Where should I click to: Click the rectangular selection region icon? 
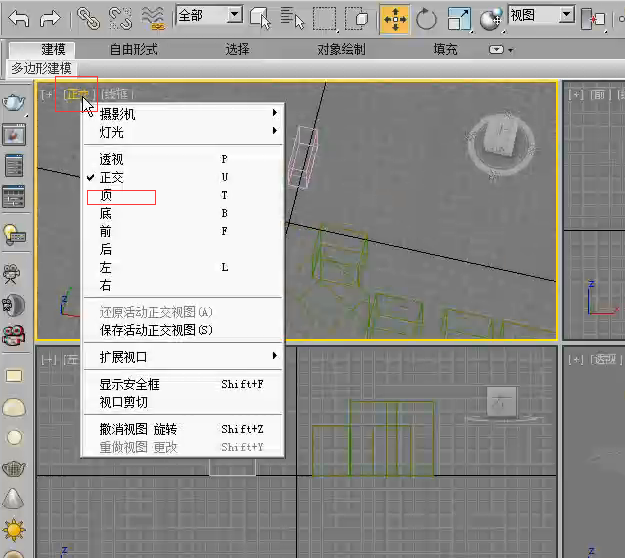pos(324,18)
